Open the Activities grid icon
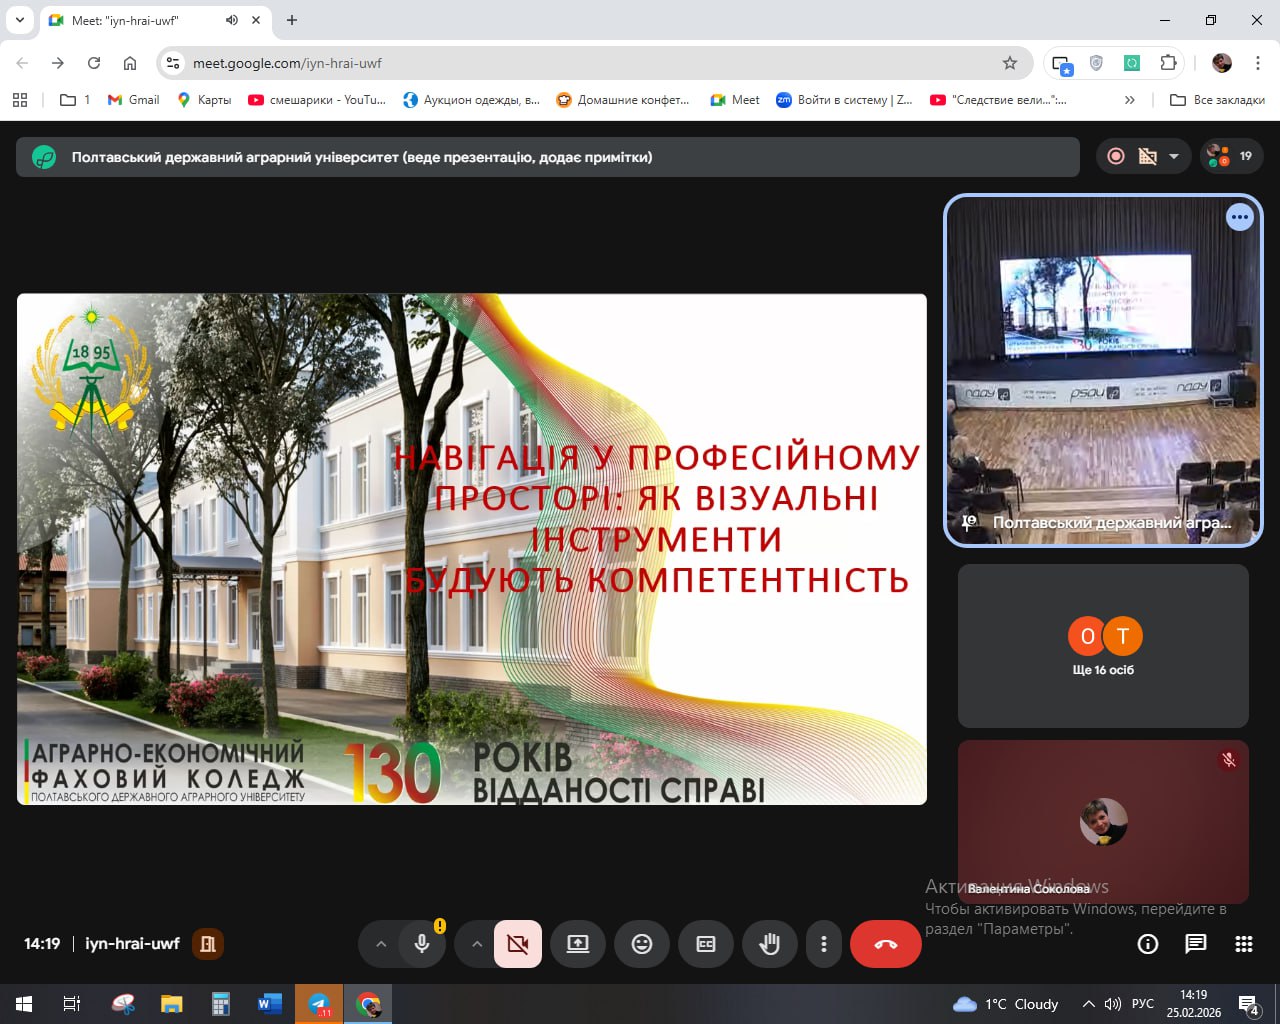The width and height of the screenshot is (1280, 1024). (1243, 944)
